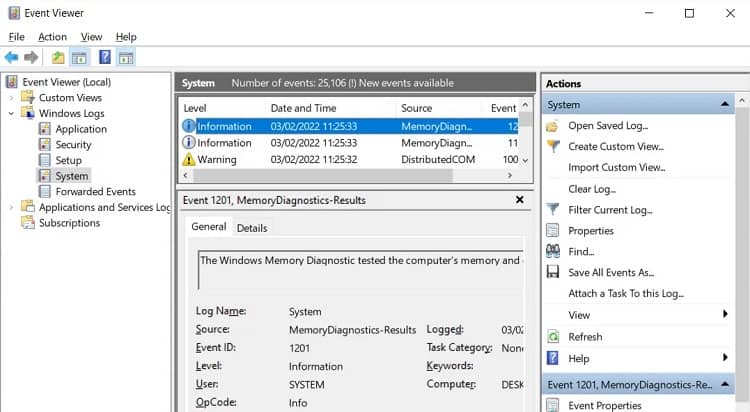Click Import Custom View action
This screenshot has height=412, width=750.
coord(617,167)
